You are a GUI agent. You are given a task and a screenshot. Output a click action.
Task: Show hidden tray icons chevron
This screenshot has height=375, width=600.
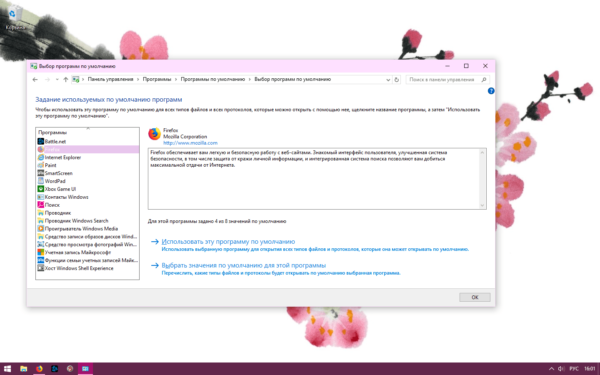pos(551,369)
